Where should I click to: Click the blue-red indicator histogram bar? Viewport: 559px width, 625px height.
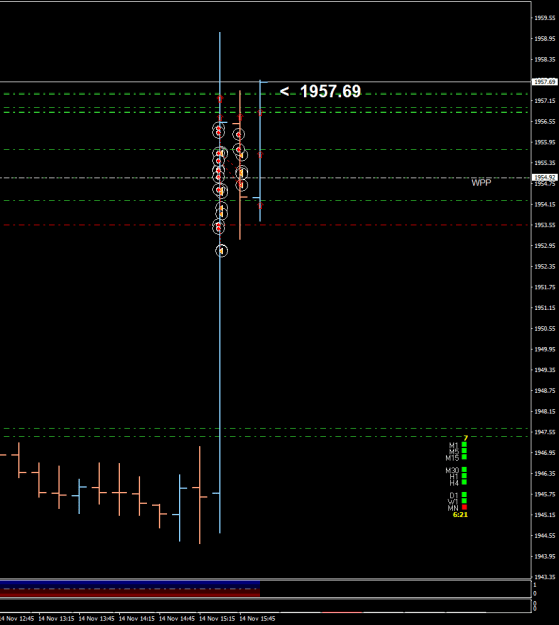pyautogui.click(x=130, y=589)
